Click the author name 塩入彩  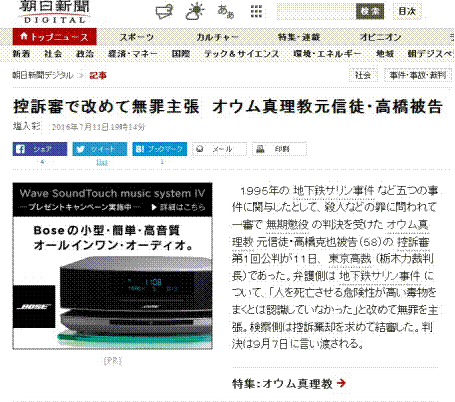[x=26, y=127]
